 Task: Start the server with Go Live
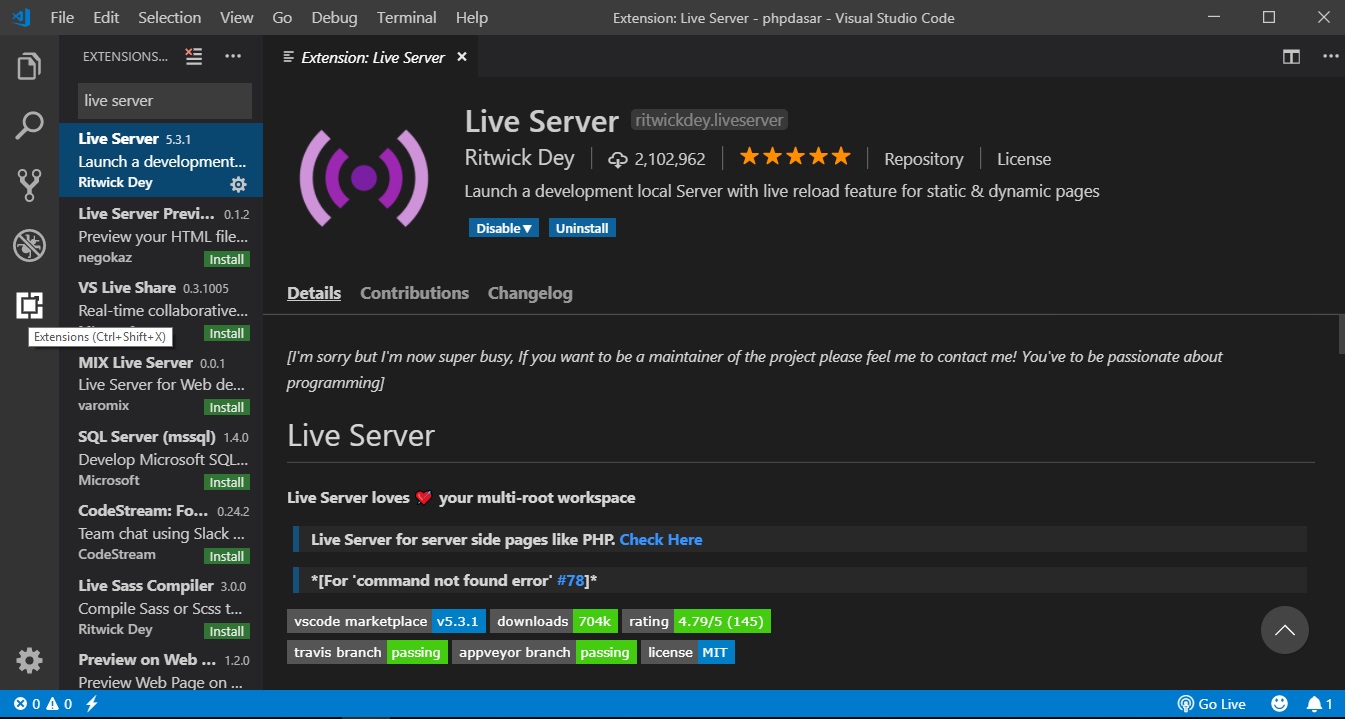tap(1212, 704)
